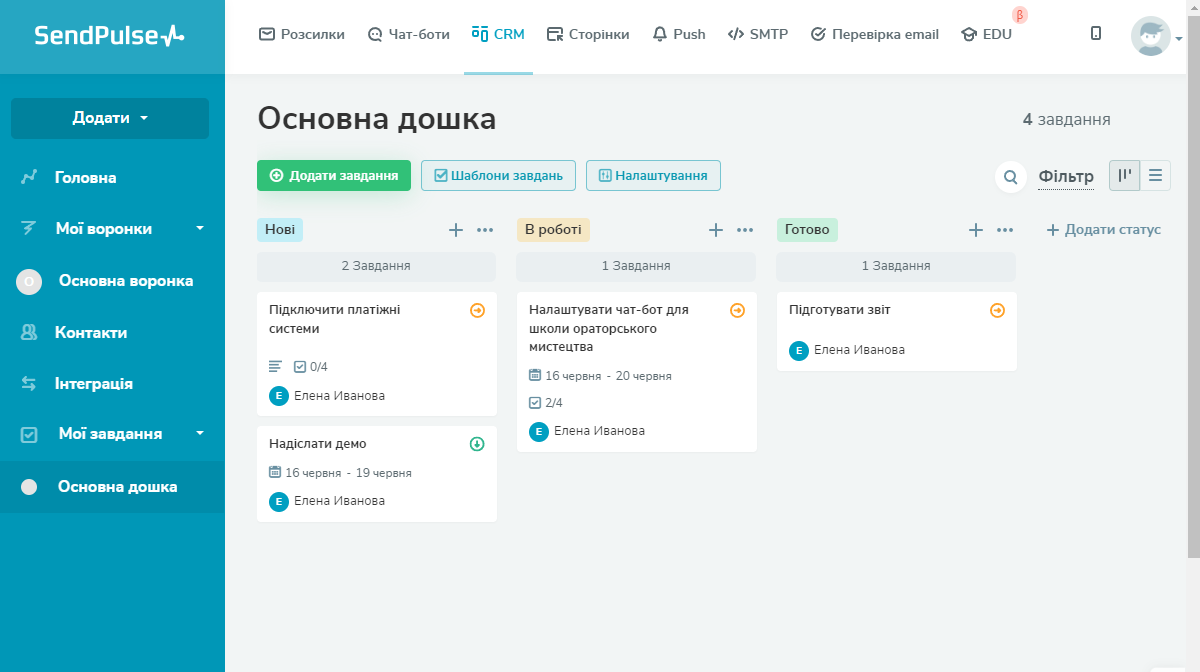Click the SendPulse logo
Image resolution: width=1200 pixels, height=672 pixels.
110,36
